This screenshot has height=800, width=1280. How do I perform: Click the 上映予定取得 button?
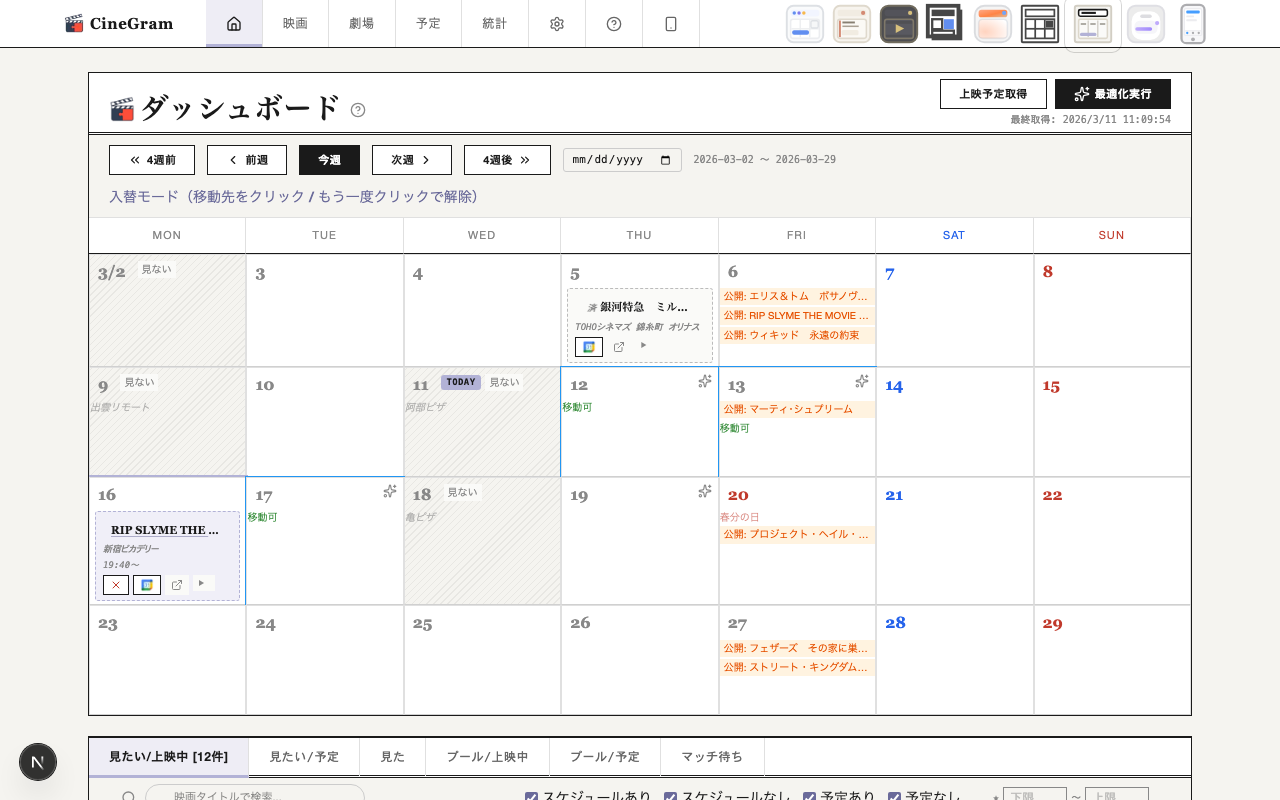tap(993, 93)
